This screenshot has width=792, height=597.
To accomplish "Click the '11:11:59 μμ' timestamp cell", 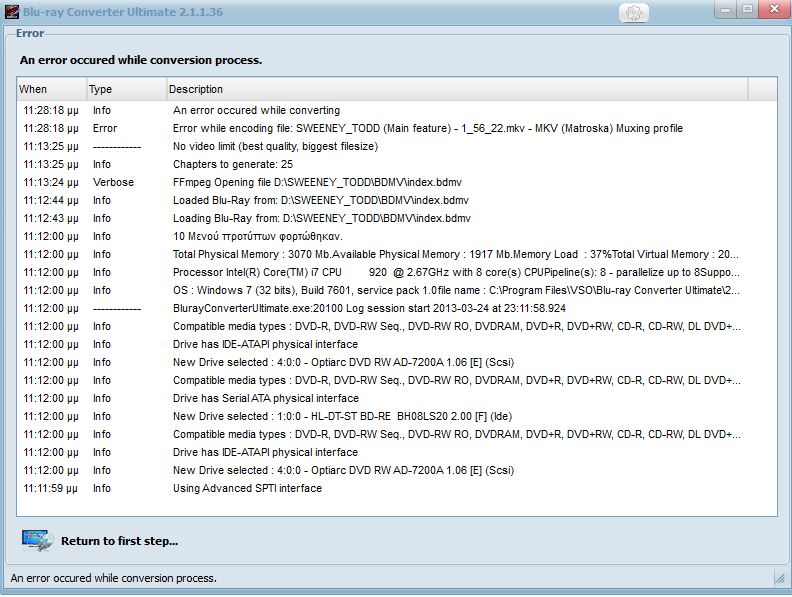I will 51,488.
